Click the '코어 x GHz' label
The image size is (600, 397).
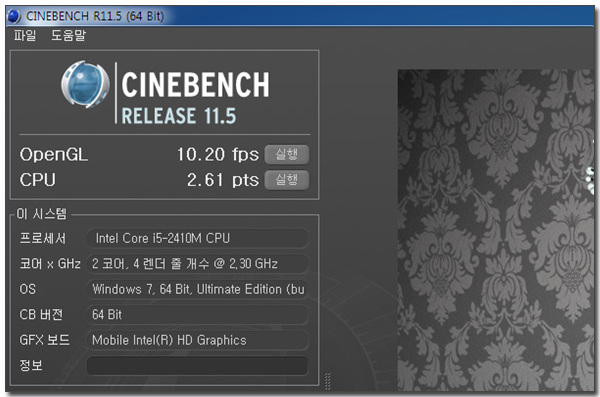(x=50, y=264)
